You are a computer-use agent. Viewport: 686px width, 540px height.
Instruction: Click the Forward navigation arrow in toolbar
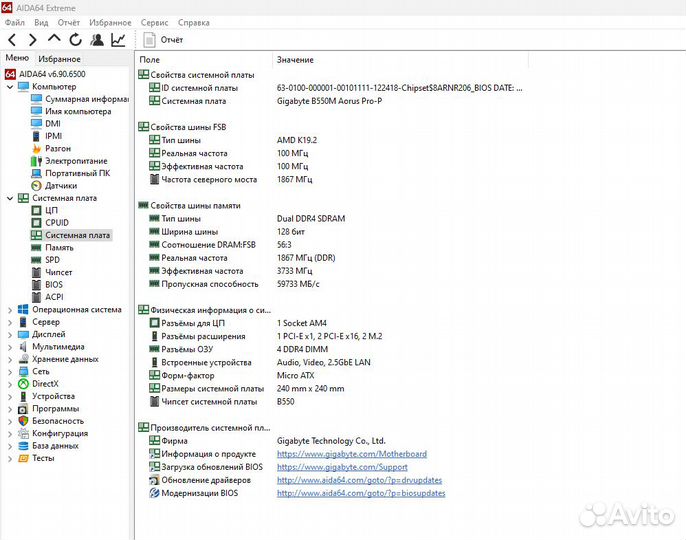pyautogui.click(x=32, y=40)
